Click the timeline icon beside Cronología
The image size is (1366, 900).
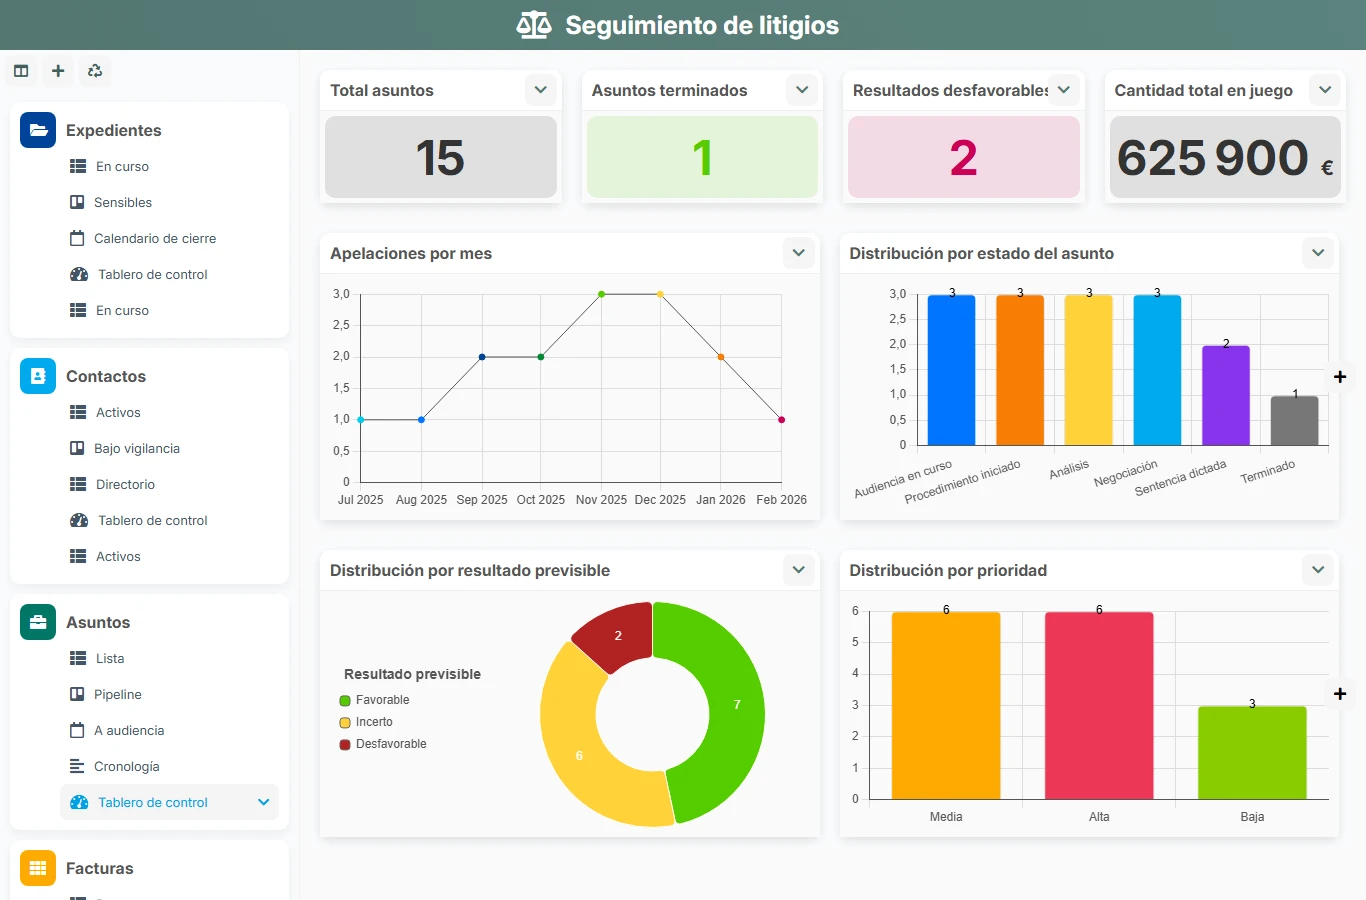[77, 766]
